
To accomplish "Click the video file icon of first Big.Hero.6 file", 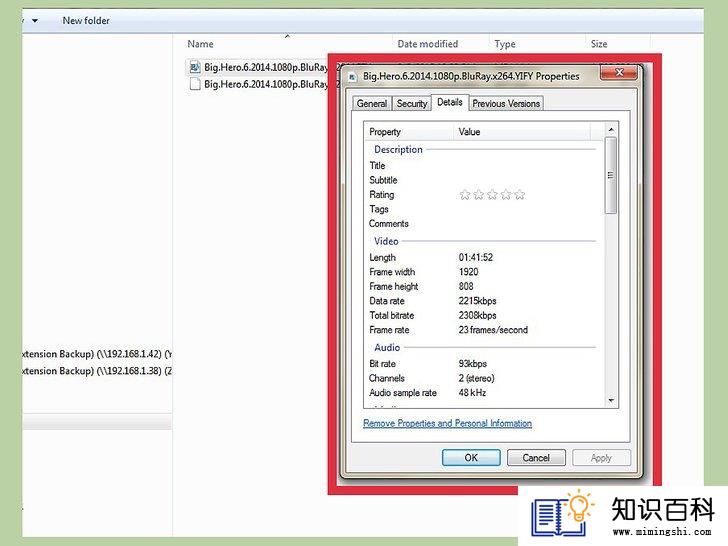I will click(195, 67).
